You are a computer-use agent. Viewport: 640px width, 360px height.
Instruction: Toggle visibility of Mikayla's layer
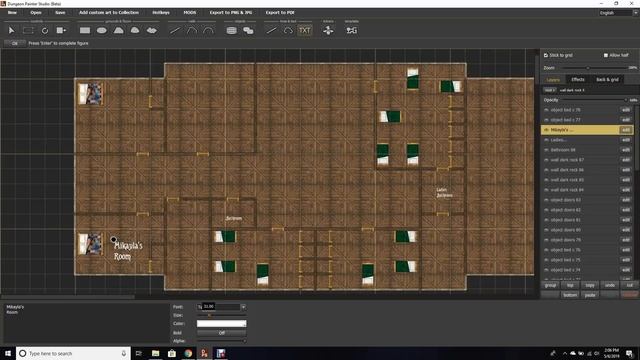(547, 130)
